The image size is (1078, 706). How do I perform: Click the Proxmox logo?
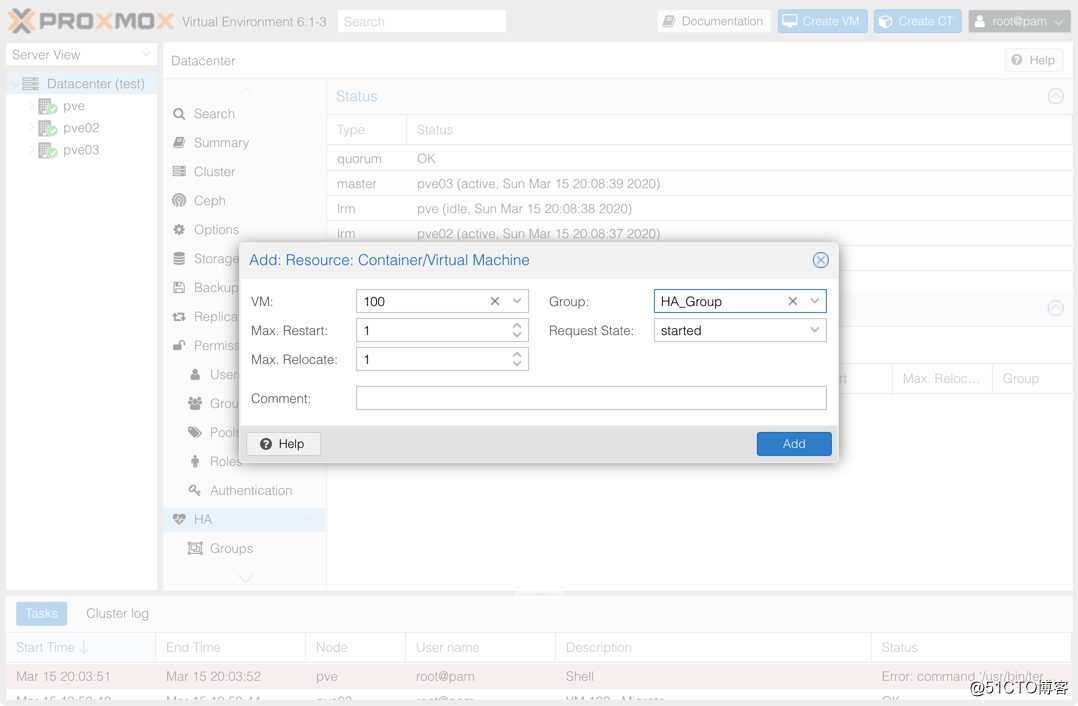[90, 21]
